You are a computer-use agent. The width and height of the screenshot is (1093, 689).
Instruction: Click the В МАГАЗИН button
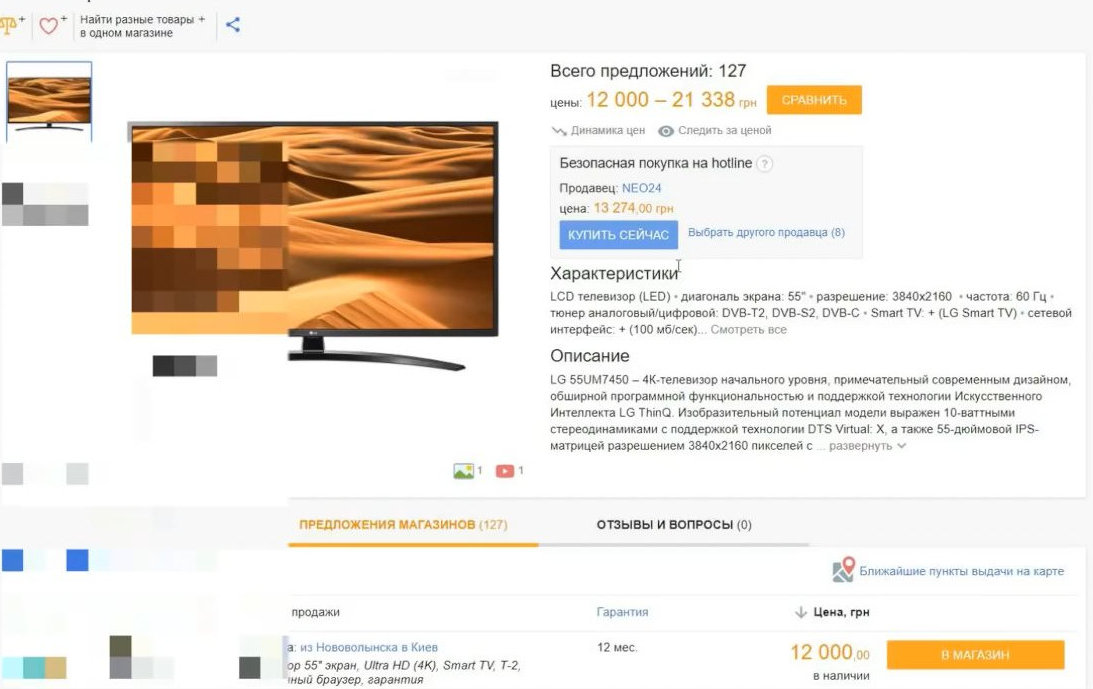coord(975,655)
